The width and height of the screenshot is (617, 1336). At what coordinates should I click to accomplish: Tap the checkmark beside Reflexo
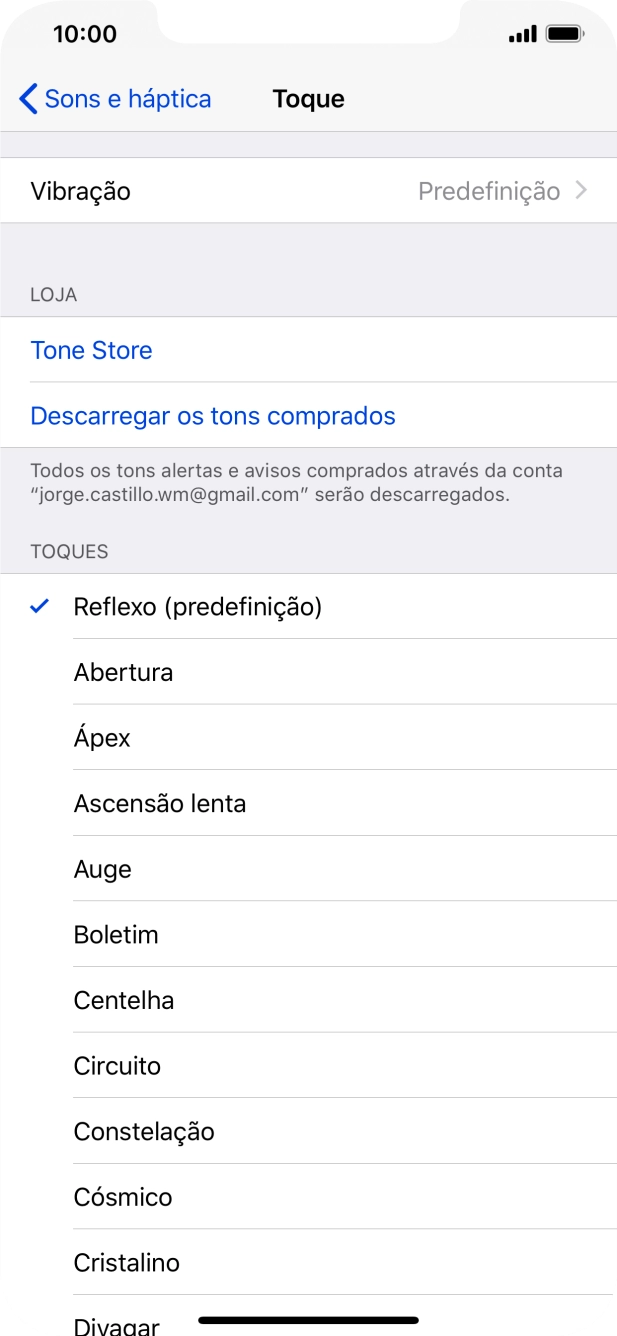tap(38, 606)
